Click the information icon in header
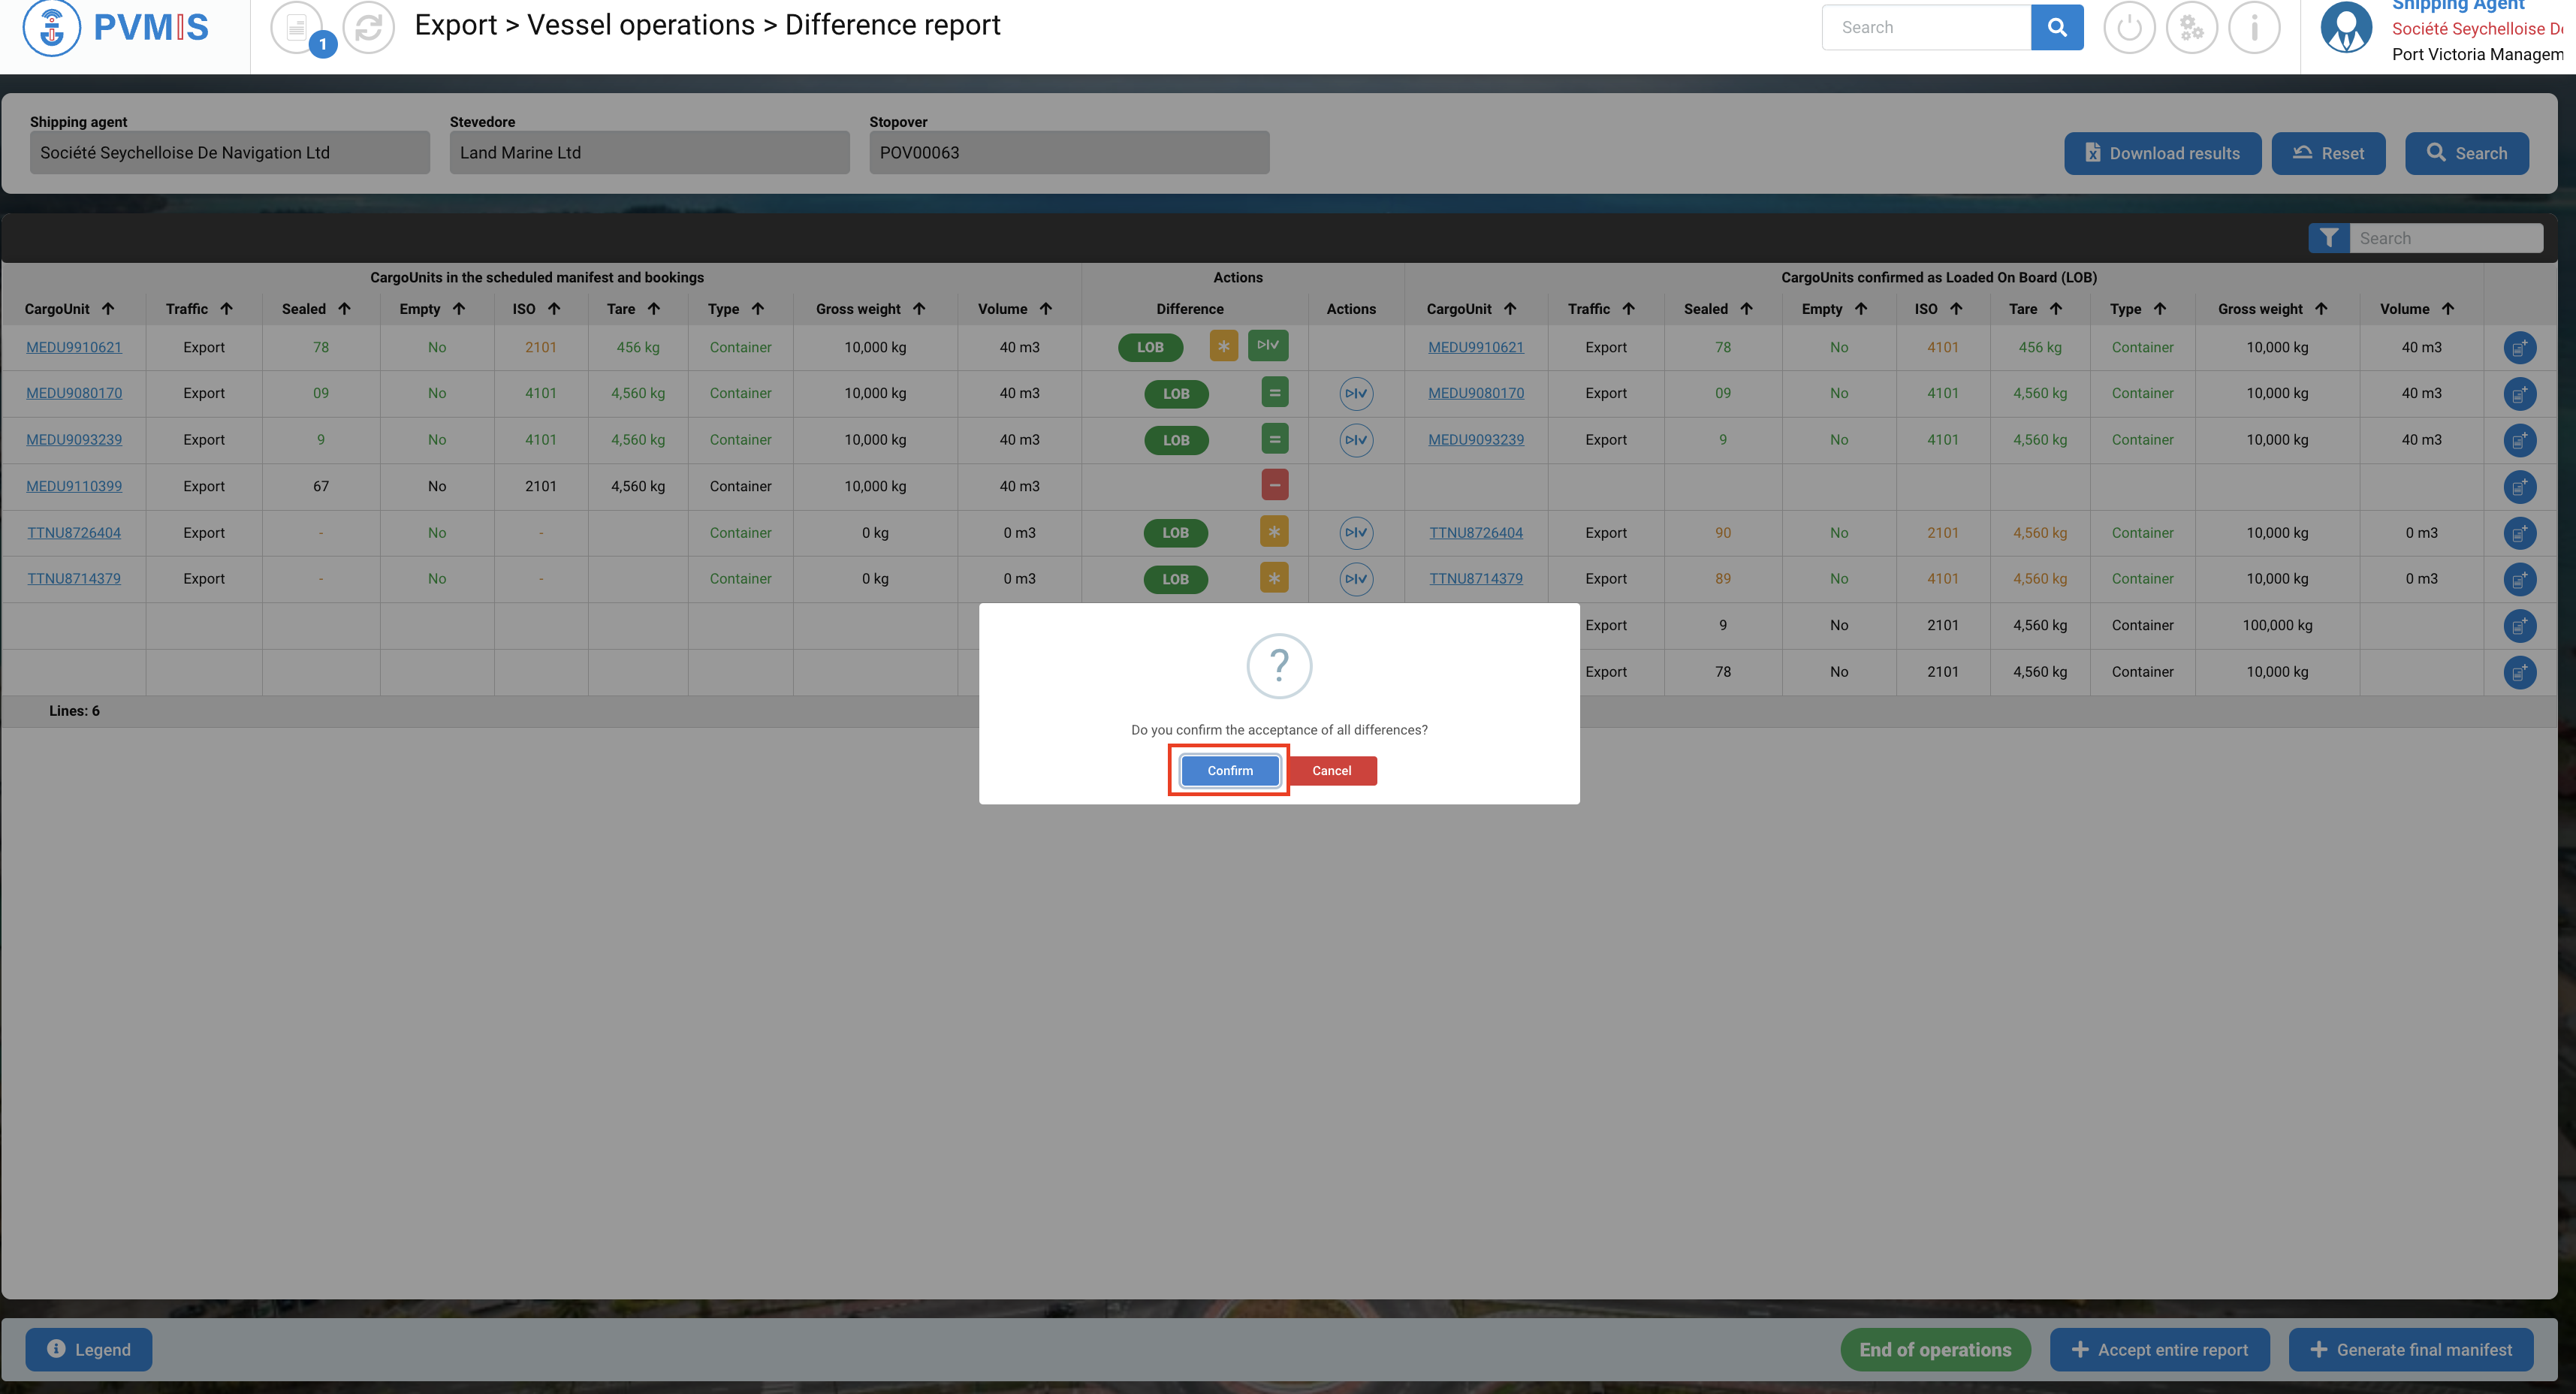The image size is (2576, 1394). tap(2254, 28)
